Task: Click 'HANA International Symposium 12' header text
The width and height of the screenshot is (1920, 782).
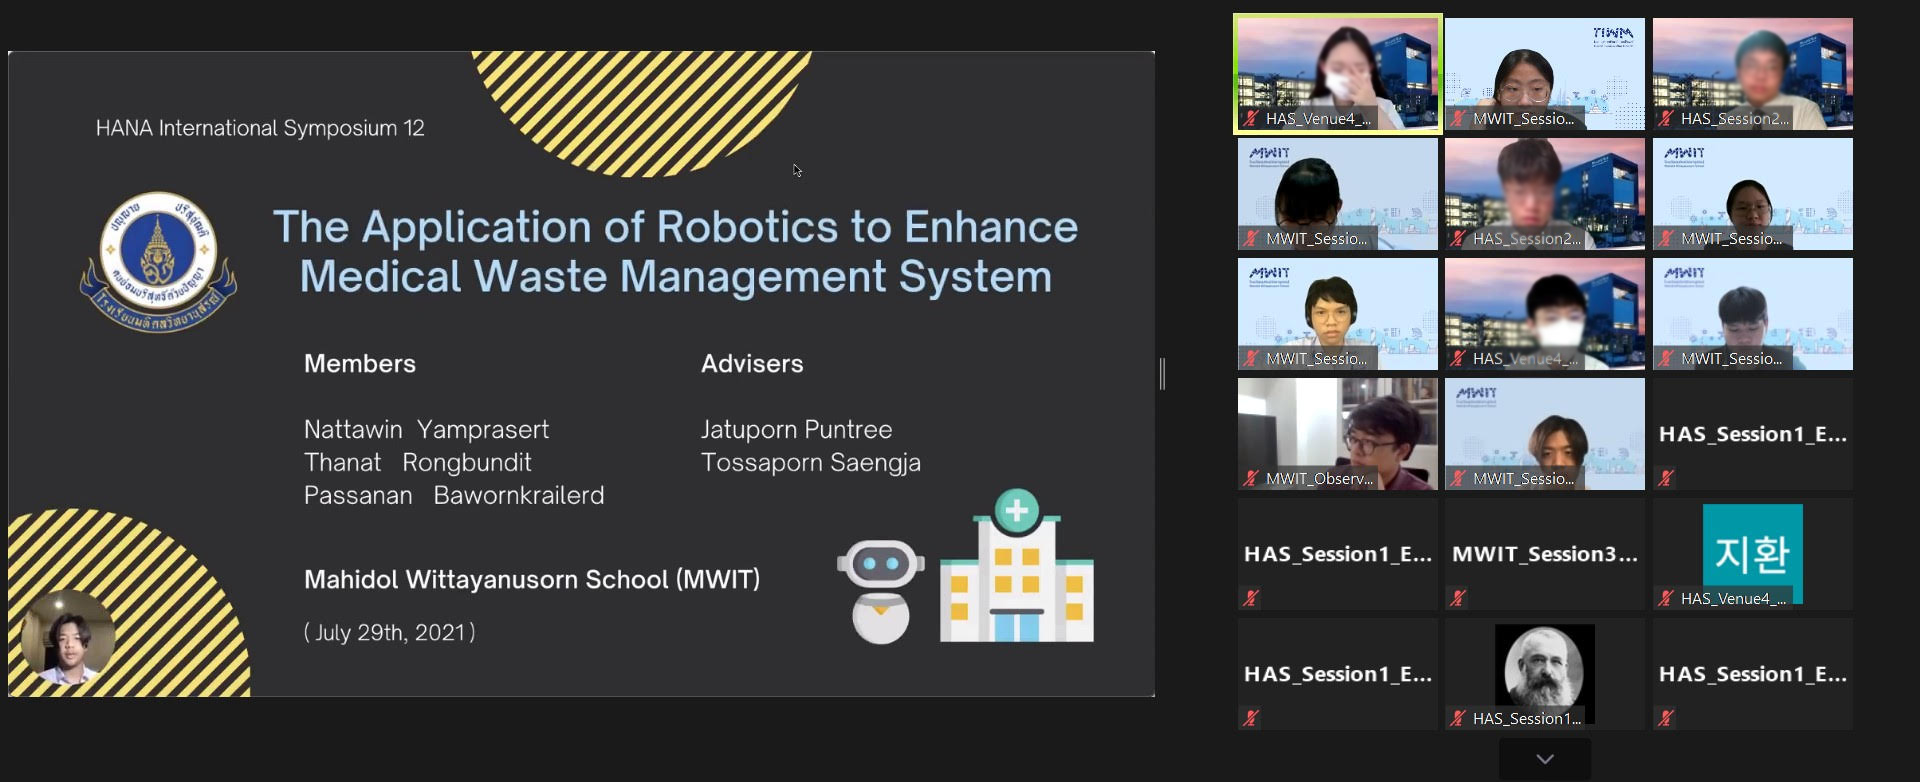Action: pyautogui.click(x=260, y=128)
